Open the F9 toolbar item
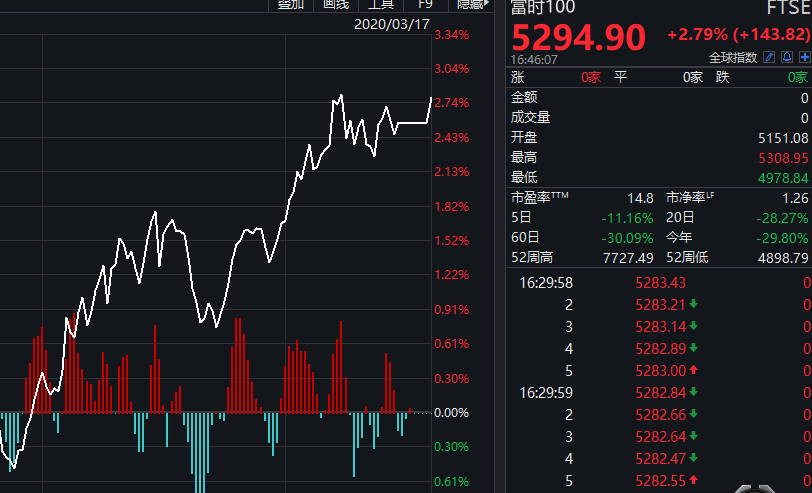Viewport: 812px width, 493px height. coord(425,5)
